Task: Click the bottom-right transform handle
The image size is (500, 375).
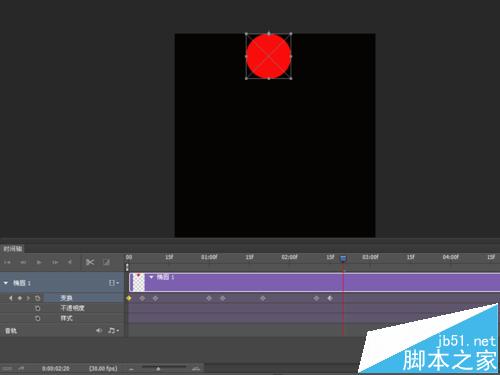Action: (x=291, y=78)
